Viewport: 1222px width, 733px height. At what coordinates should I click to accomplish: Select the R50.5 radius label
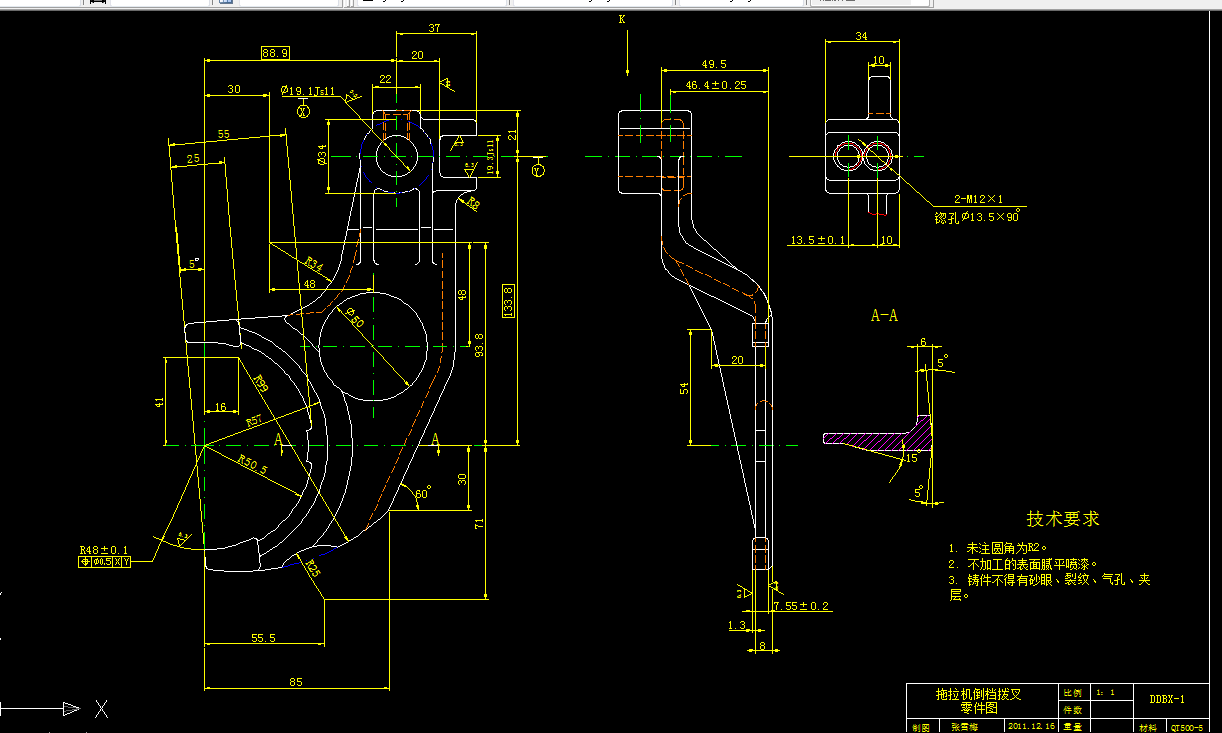pos(252,465)
